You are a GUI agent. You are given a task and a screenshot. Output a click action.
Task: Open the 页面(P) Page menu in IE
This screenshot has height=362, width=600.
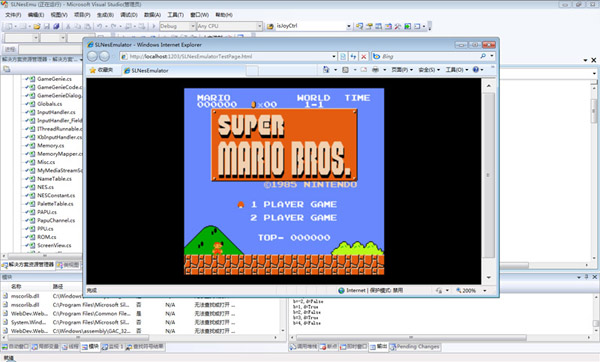tap(401, 70)
